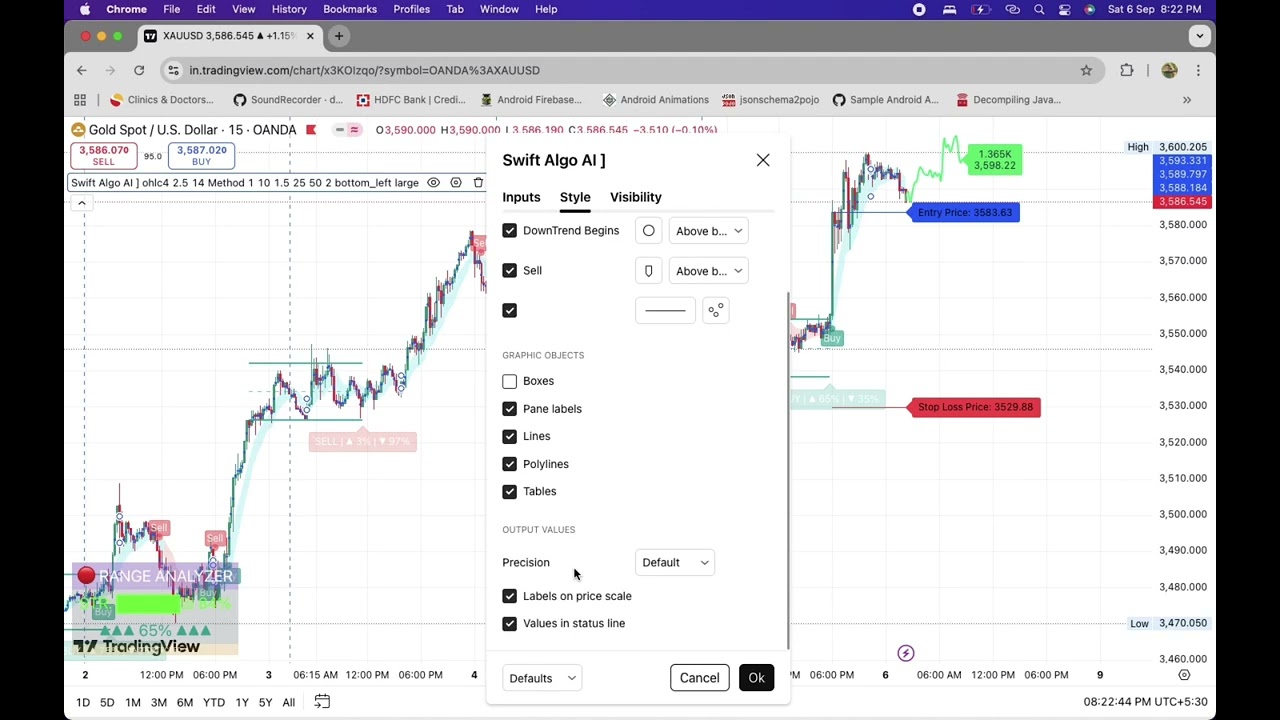The height and width of the screenshot is (720, 1280).
Task: Enable the Boxes checkbox
Action: (x=510, y=381)
